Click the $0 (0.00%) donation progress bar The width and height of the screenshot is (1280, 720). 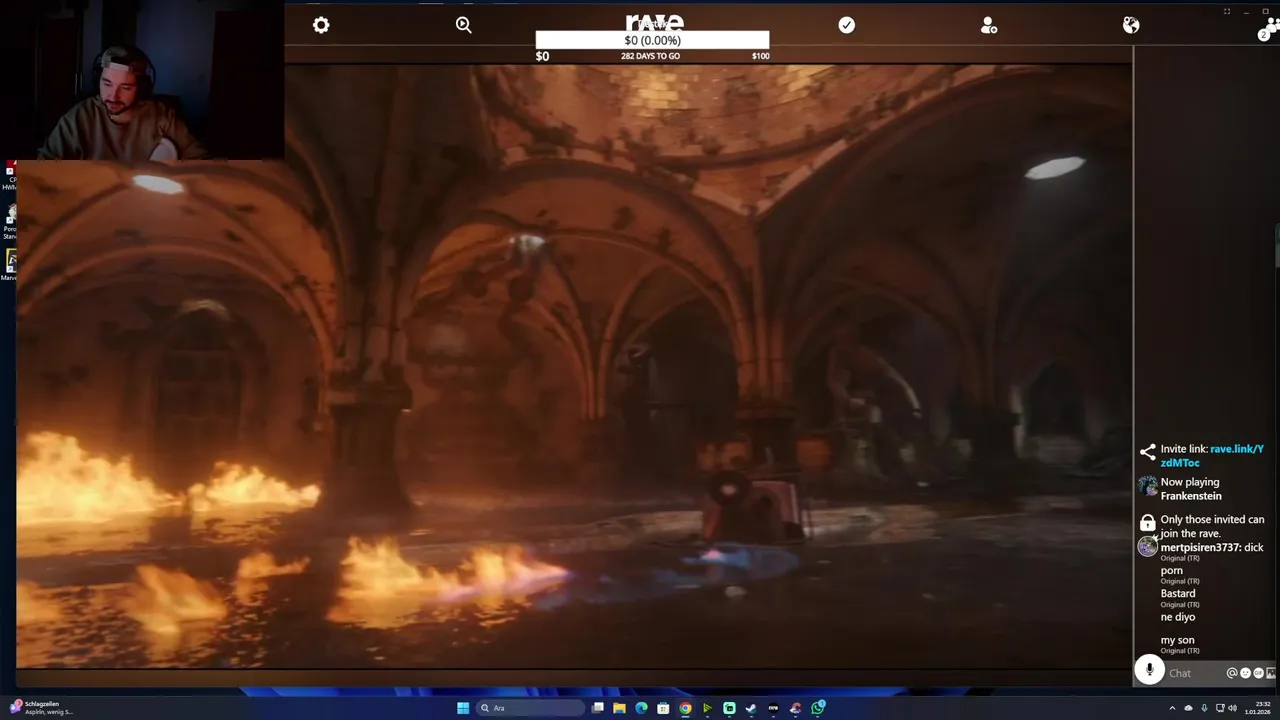click(x=652, y=40)
